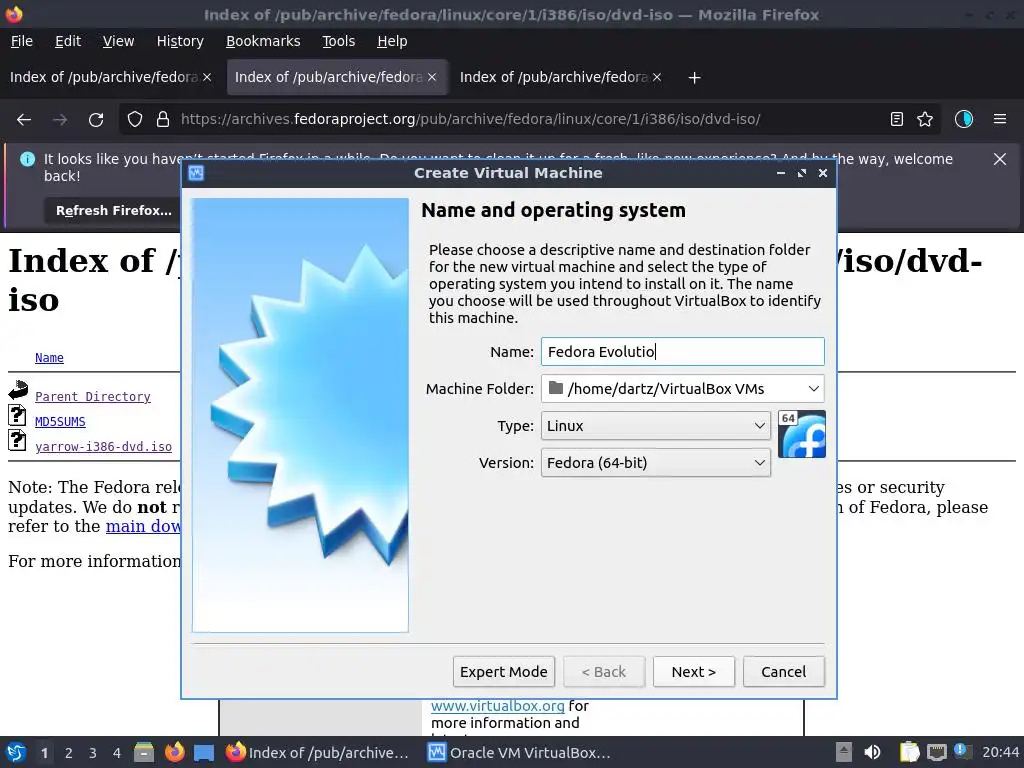Open a new Firefox tab with plus
The image size is (1024, 768).
pos(694,78)
